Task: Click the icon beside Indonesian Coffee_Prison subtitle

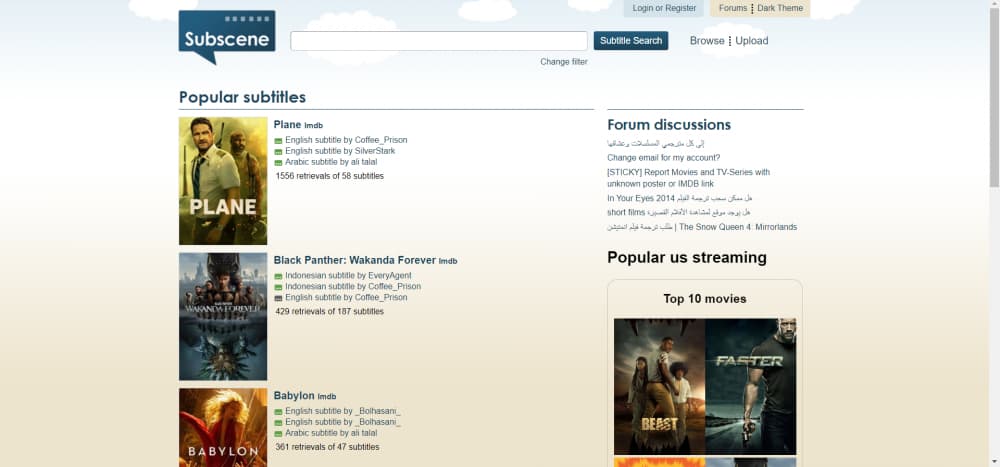Action: (x=278, y=288)
